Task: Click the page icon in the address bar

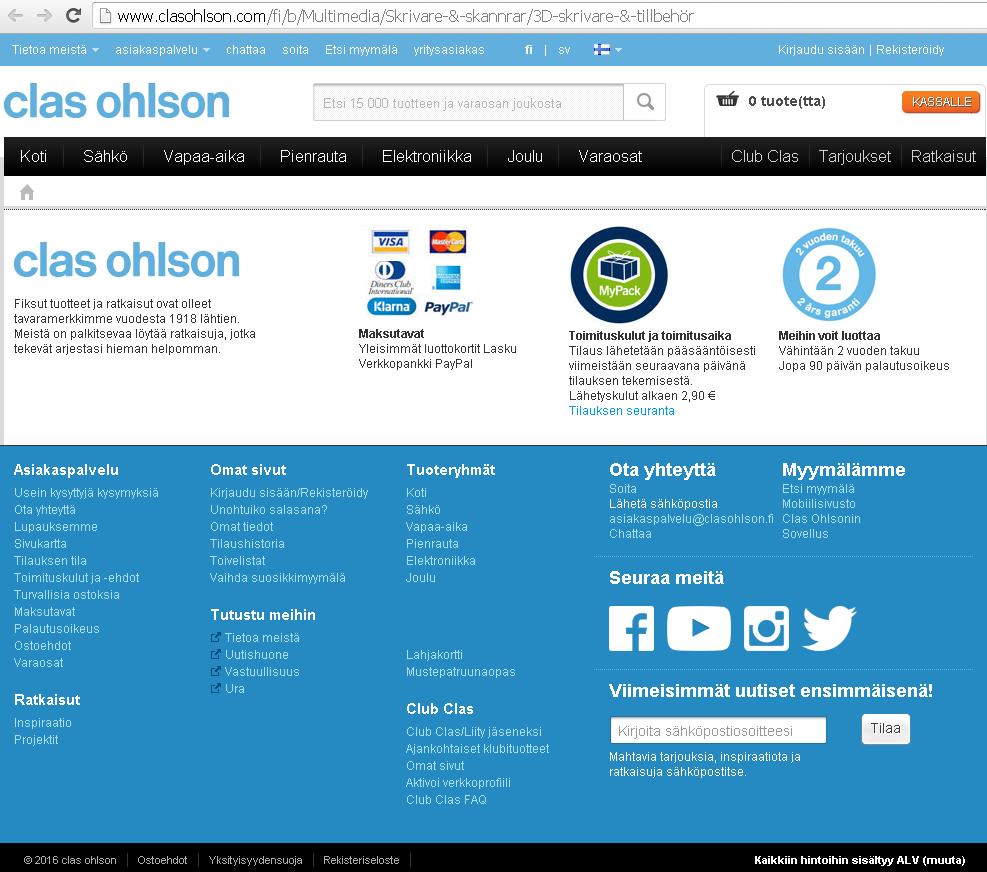Action: 106,16
